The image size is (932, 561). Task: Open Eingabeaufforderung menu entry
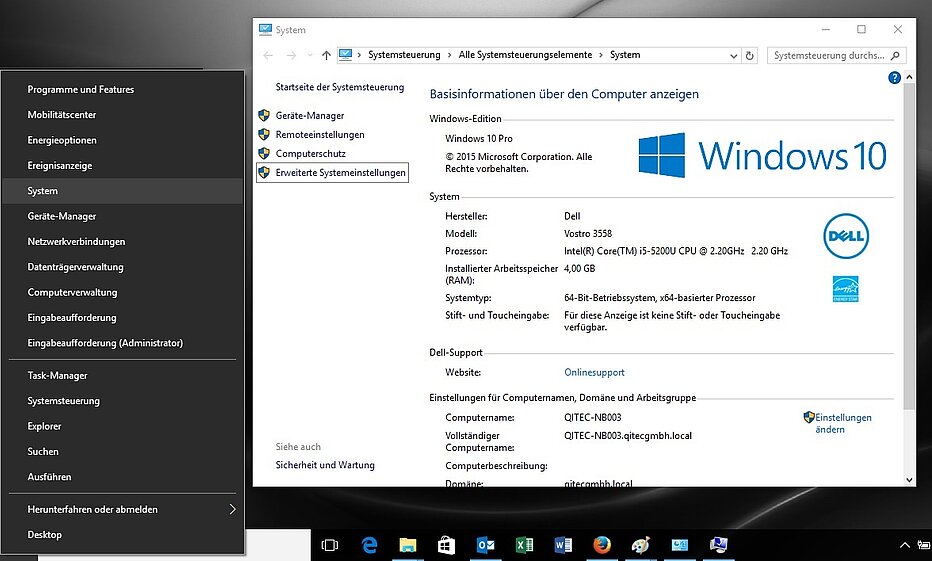pyautogui.click(x=123, y=318)
